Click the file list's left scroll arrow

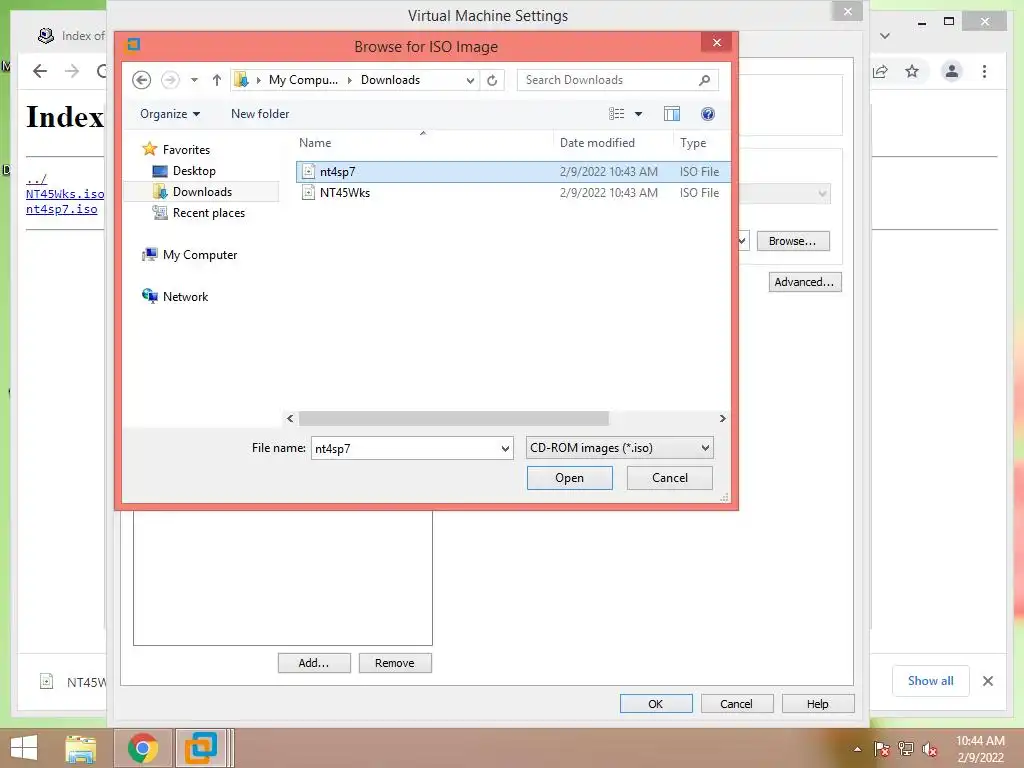click(290, 418)
